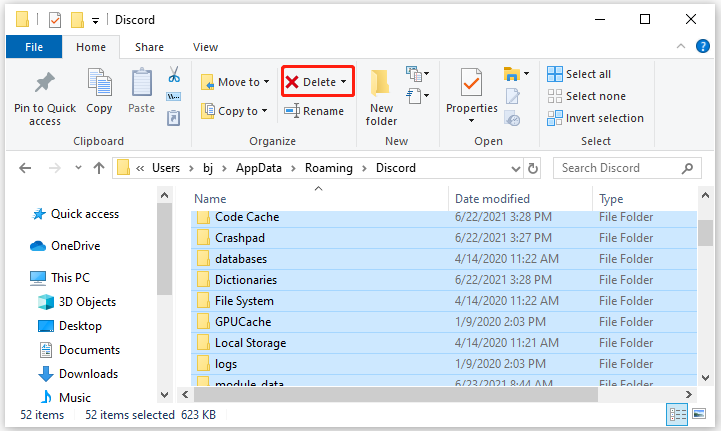Click the Move to button
Screen dimensions: 721x431
235,82
